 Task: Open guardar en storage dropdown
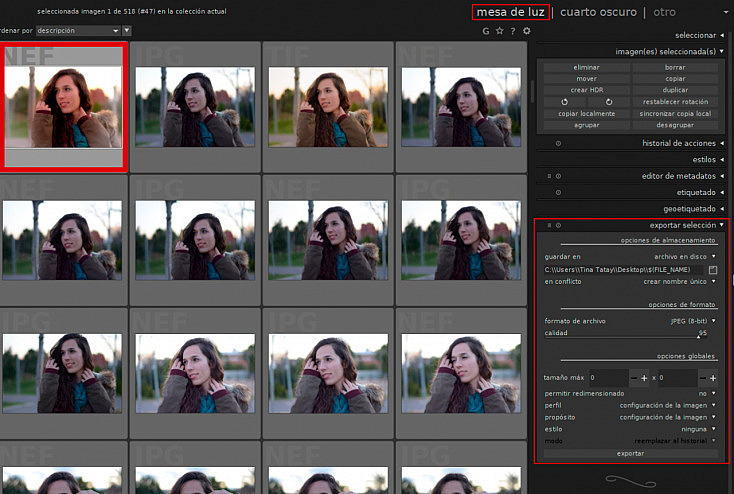tap(630, 257)
